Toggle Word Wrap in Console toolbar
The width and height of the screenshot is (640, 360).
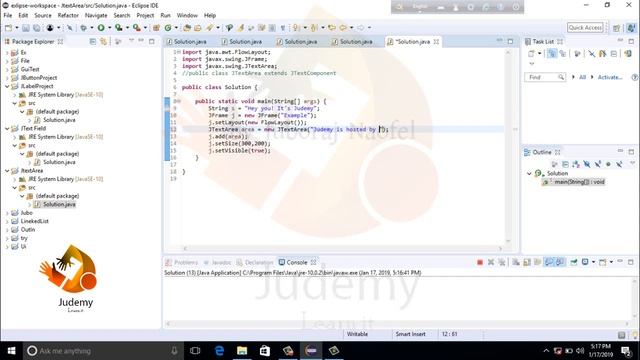pos(538,262)
